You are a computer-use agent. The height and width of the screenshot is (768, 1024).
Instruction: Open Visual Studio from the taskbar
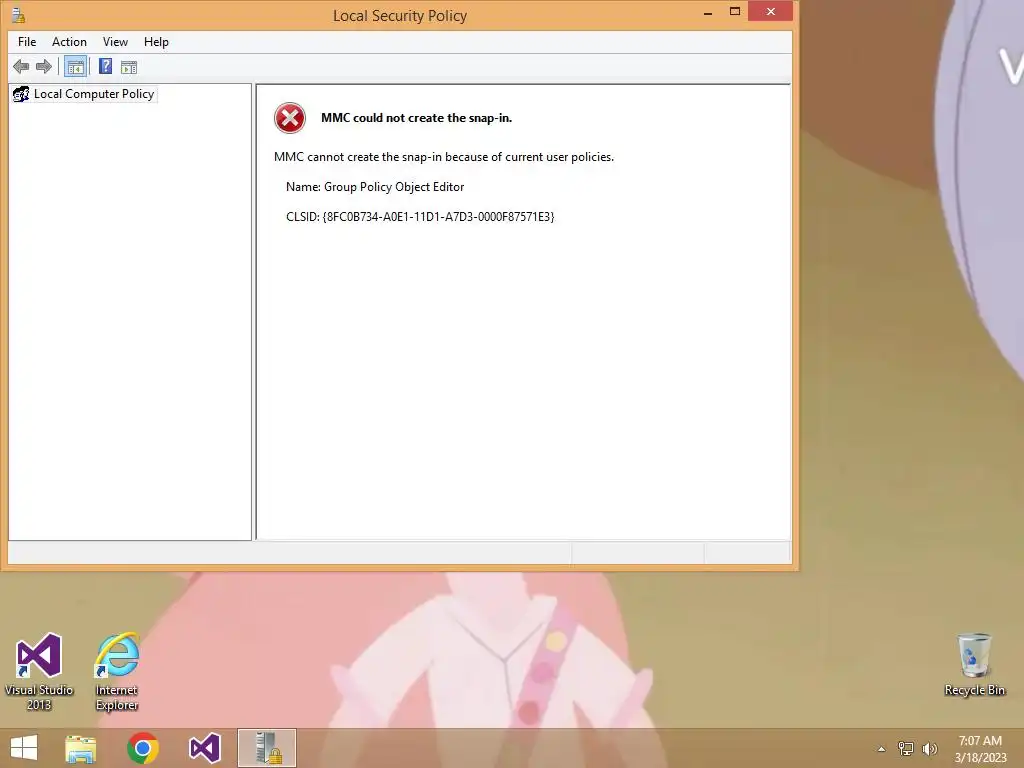point(204,748)
